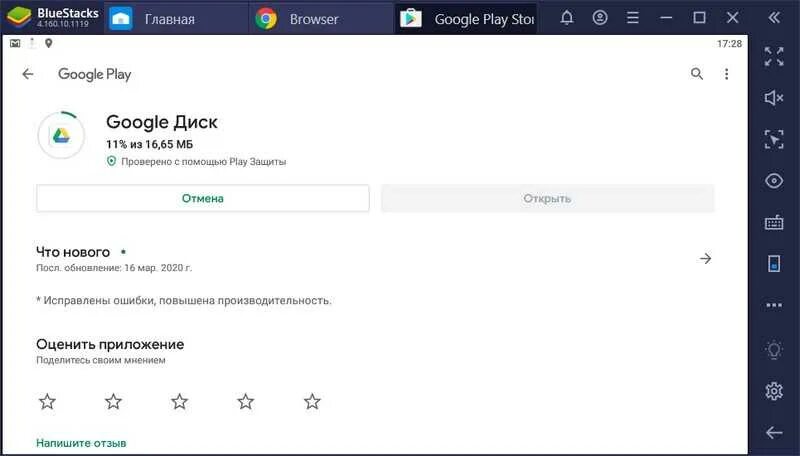Image resolution: width=800 pixels, height=456 pixels.
Task: Click the Оценить приложение heading
Action: (x=110, y=344)
